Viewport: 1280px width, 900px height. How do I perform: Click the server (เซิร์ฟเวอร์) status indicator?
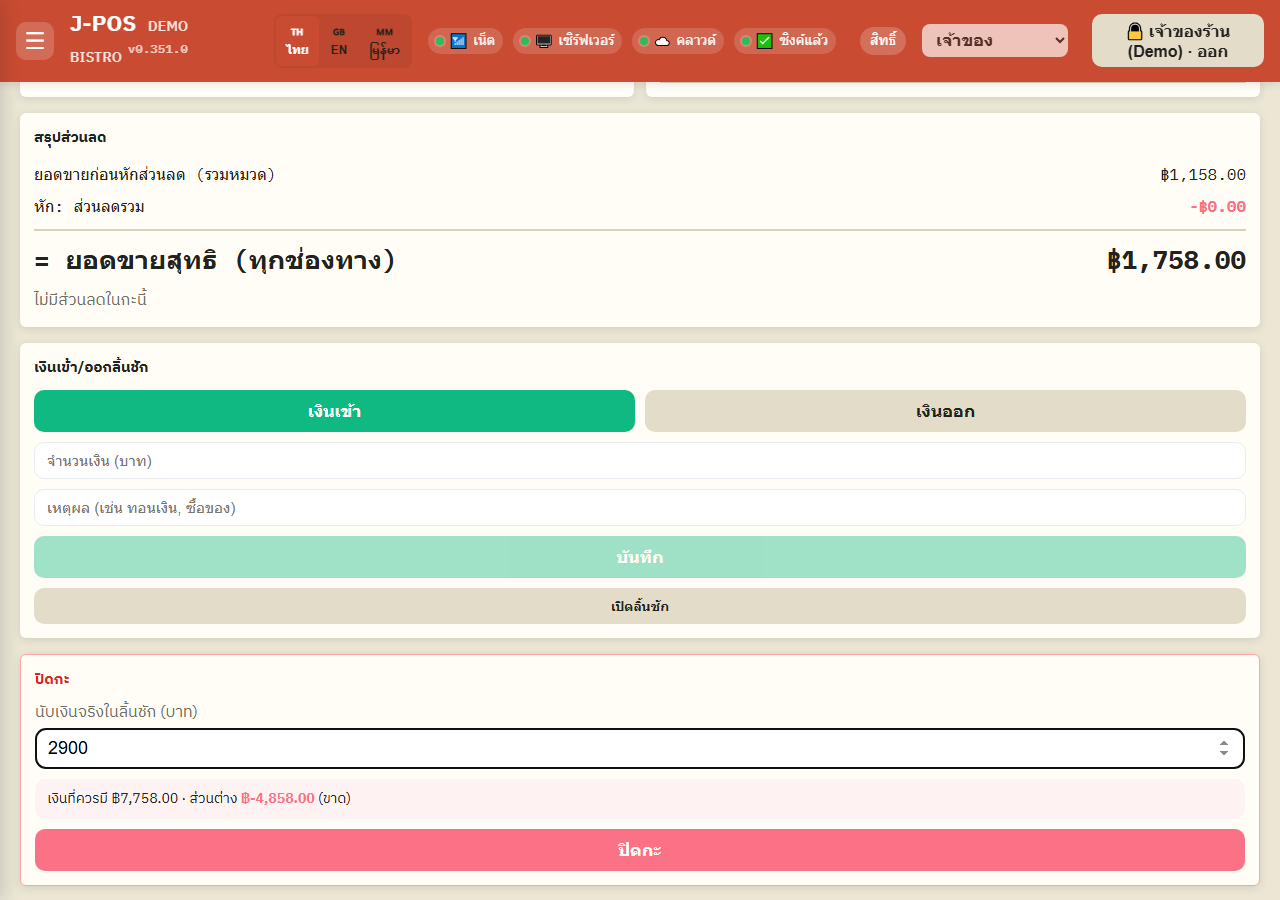[568, 41]
